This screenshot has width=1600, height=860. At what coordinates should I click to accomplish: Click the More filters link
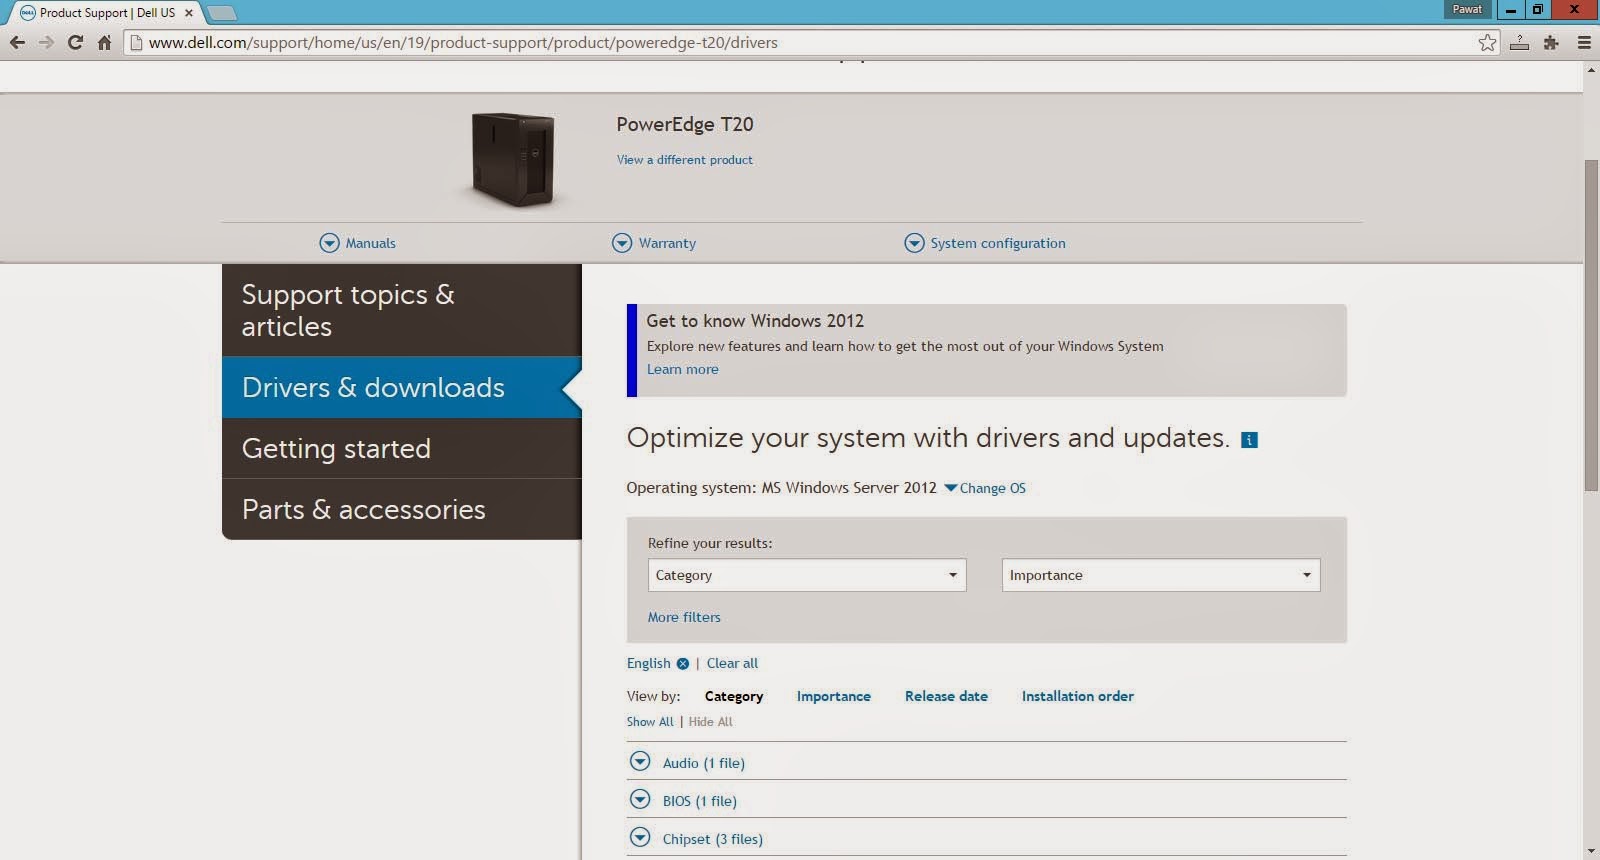click(x=684, y=617)
